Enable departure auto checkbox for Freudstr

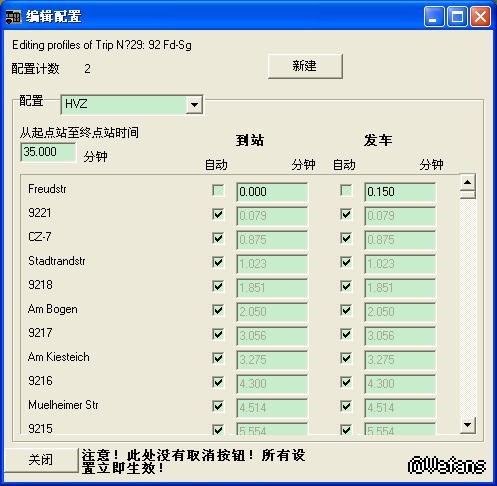coord(346,191)
